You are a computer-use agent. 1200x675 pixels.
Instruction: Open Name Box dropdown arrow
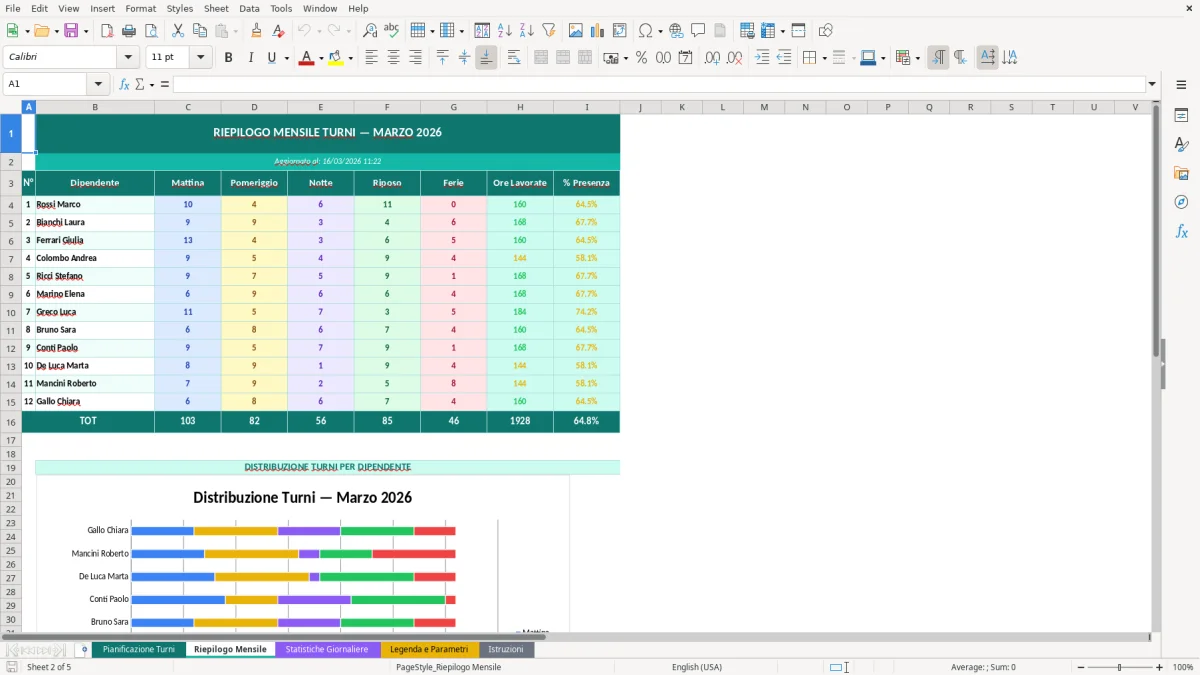click(98, 84)
